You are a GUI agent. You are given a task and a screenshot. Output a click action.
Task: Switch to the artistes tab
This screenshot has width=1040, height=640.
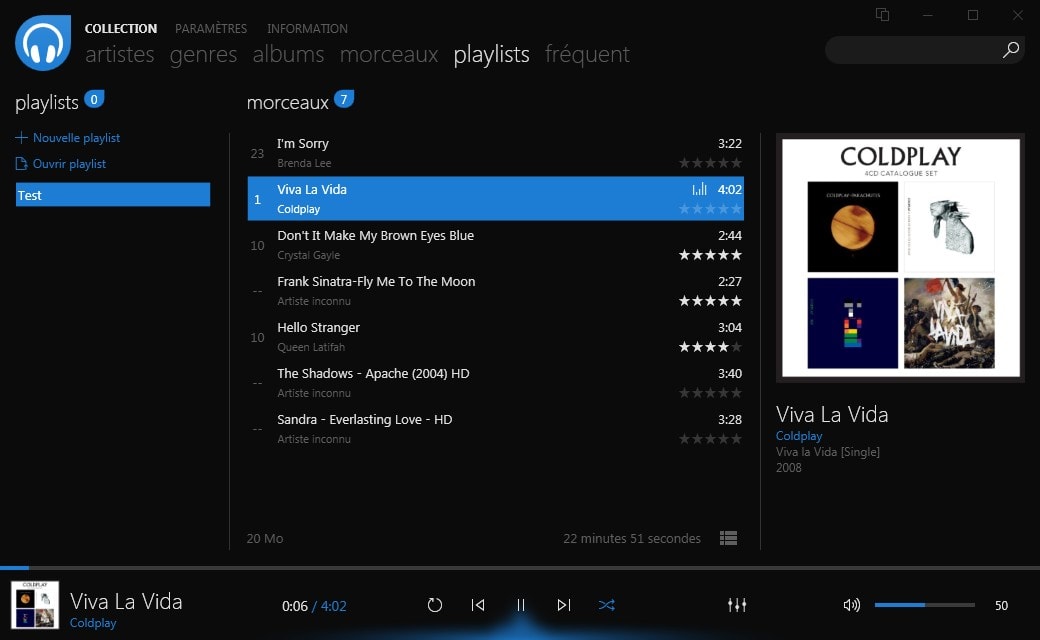[119, 54]
